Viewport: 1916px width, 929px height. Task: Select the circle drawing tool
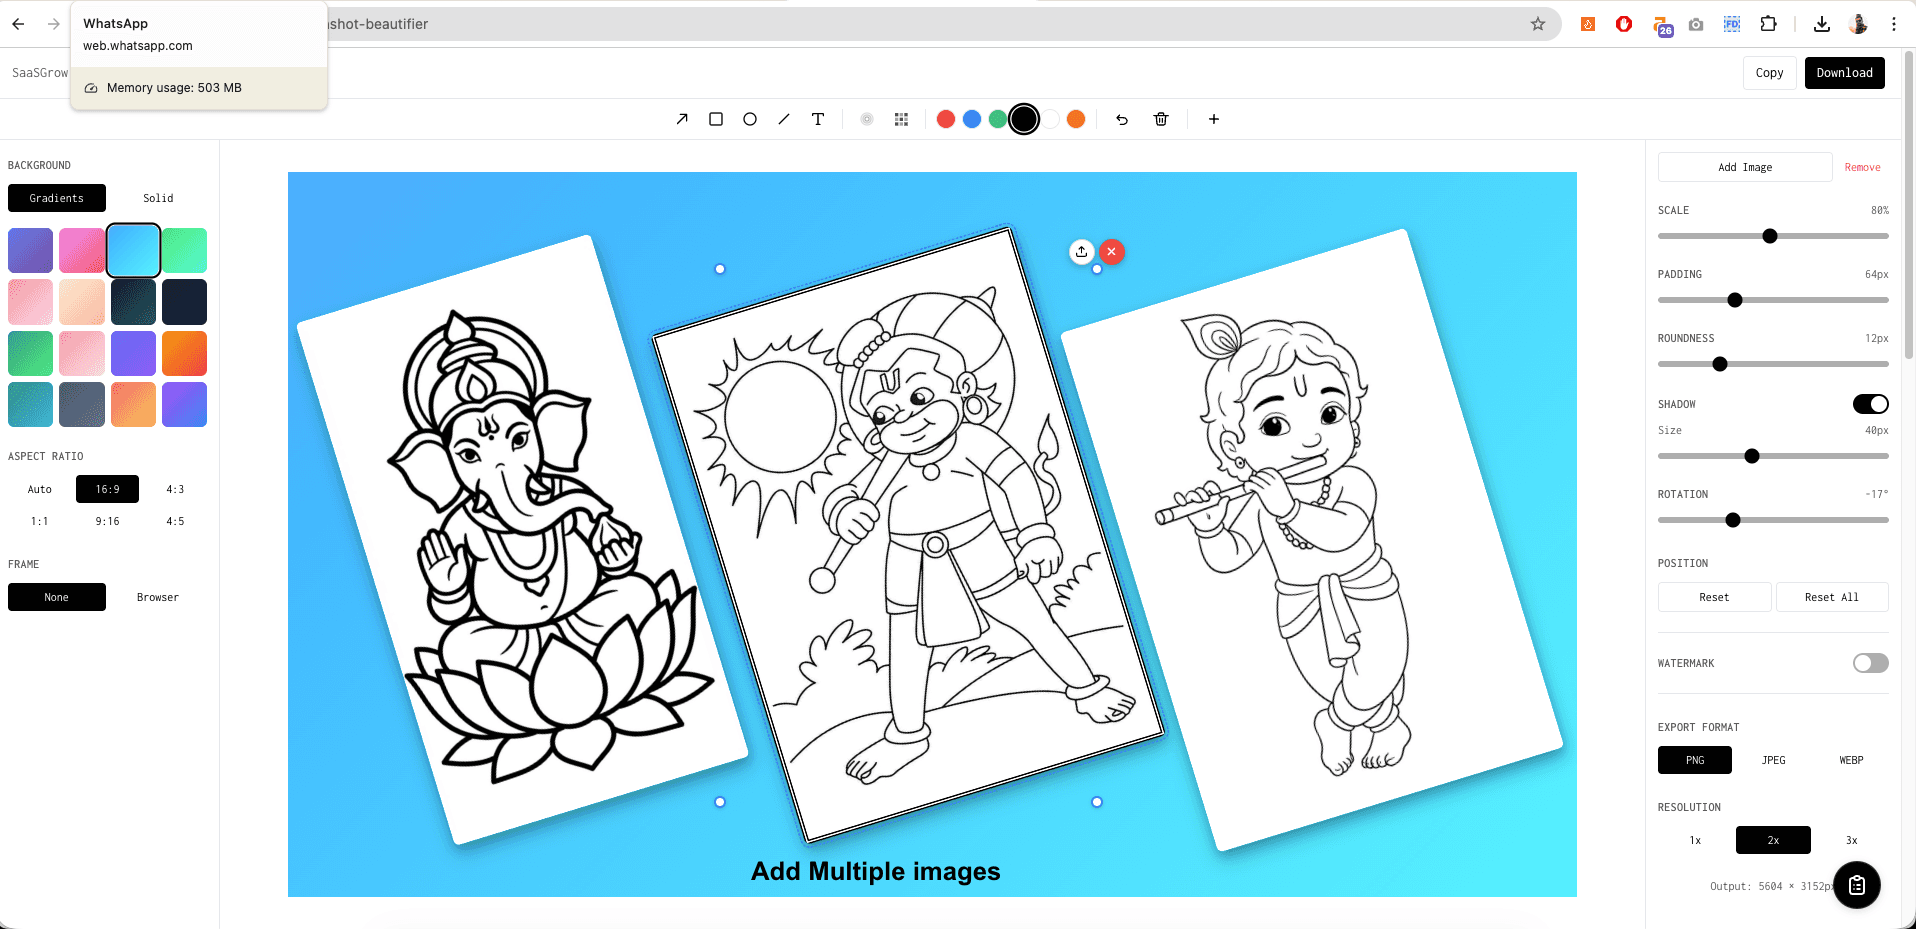(749, 119)
